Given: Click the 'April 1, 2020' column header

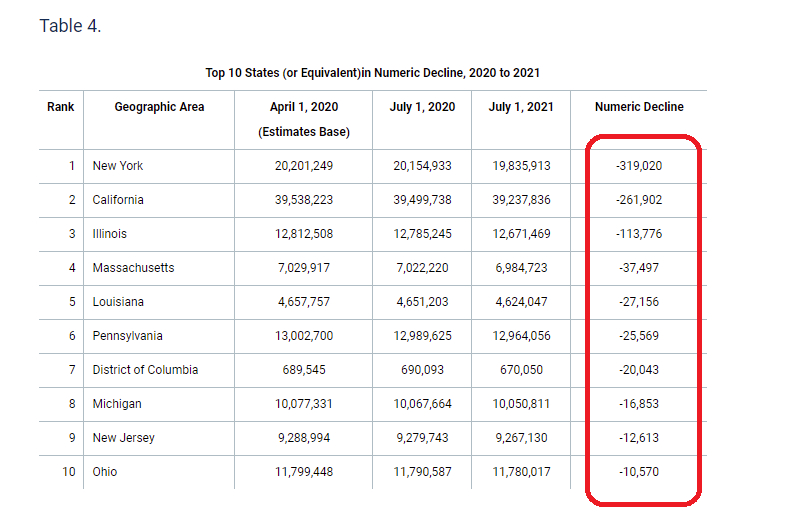Looking at the screenshot, I should [x=304, y=107].
